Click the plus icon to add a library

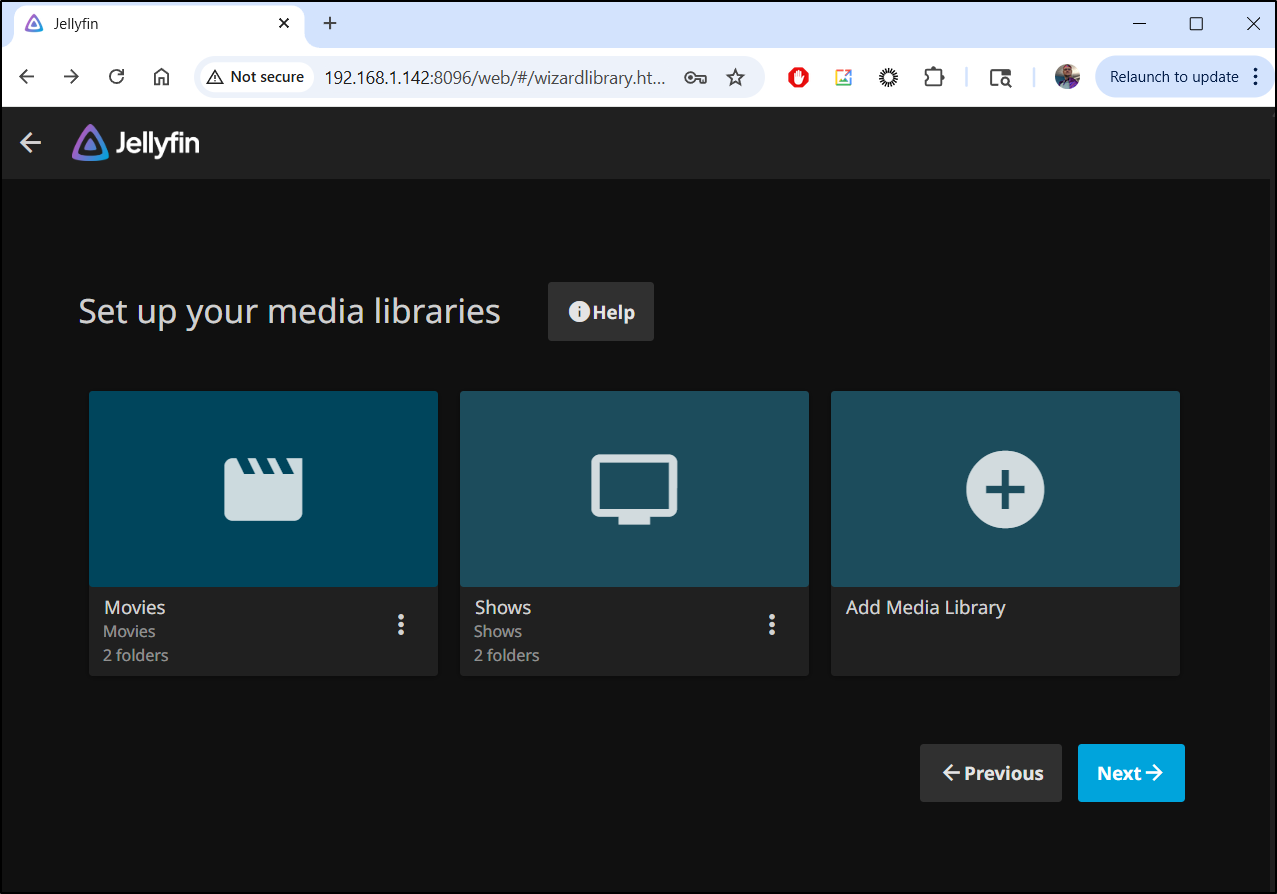(x=1005, y=489)
